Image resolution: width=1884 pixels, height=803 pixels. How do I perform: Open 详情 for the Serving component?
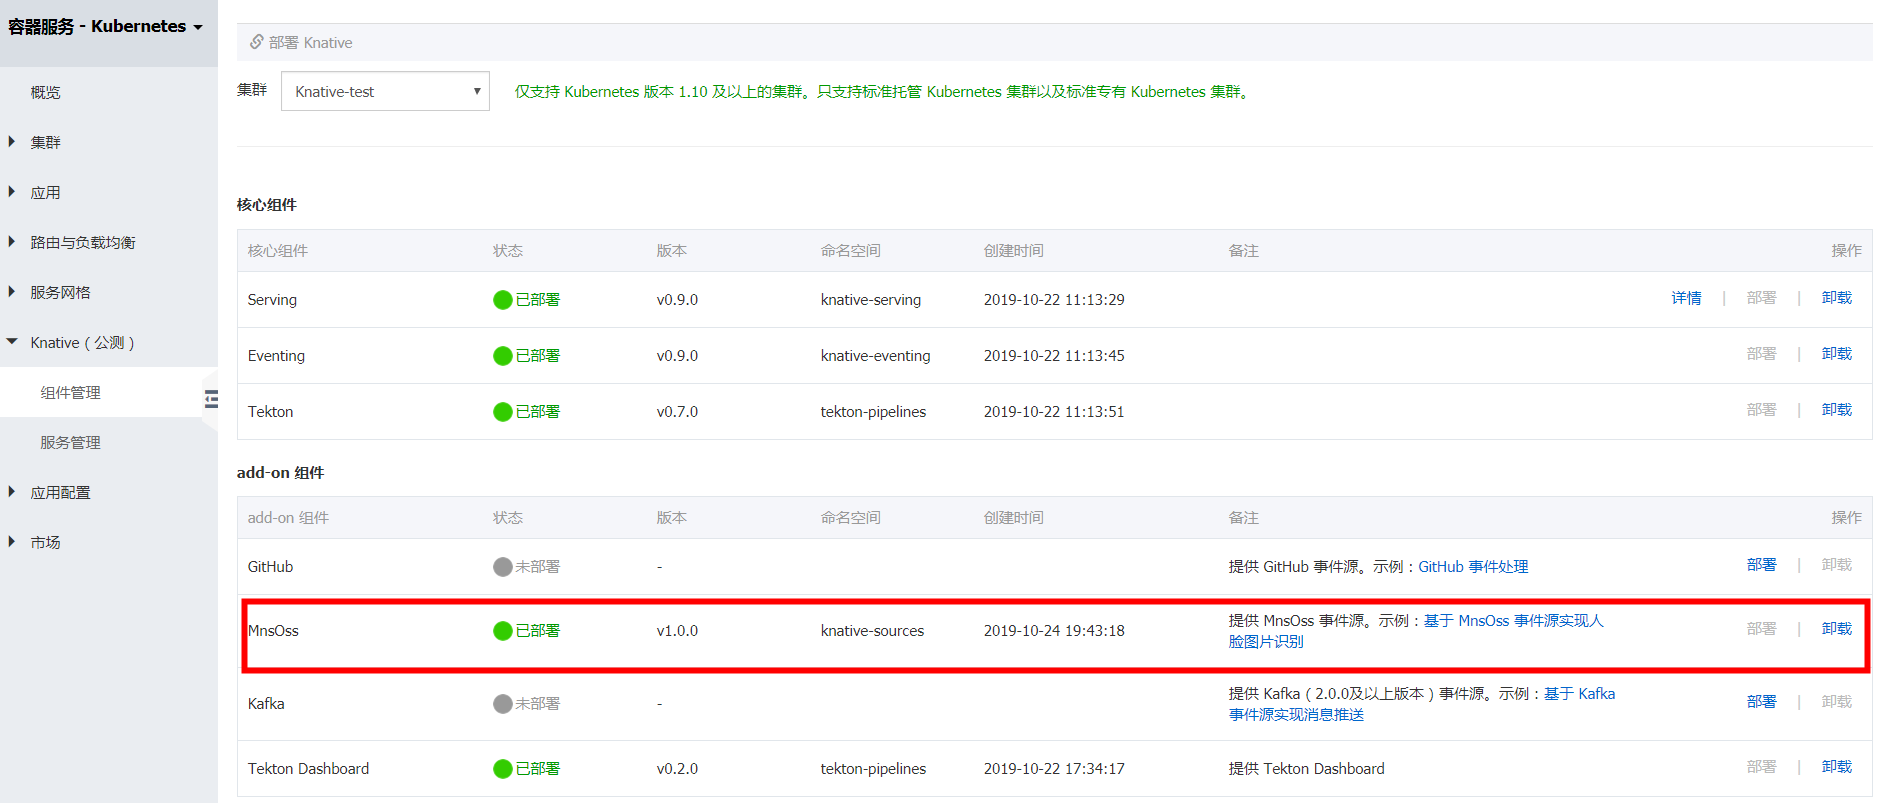pos(1686,298)
